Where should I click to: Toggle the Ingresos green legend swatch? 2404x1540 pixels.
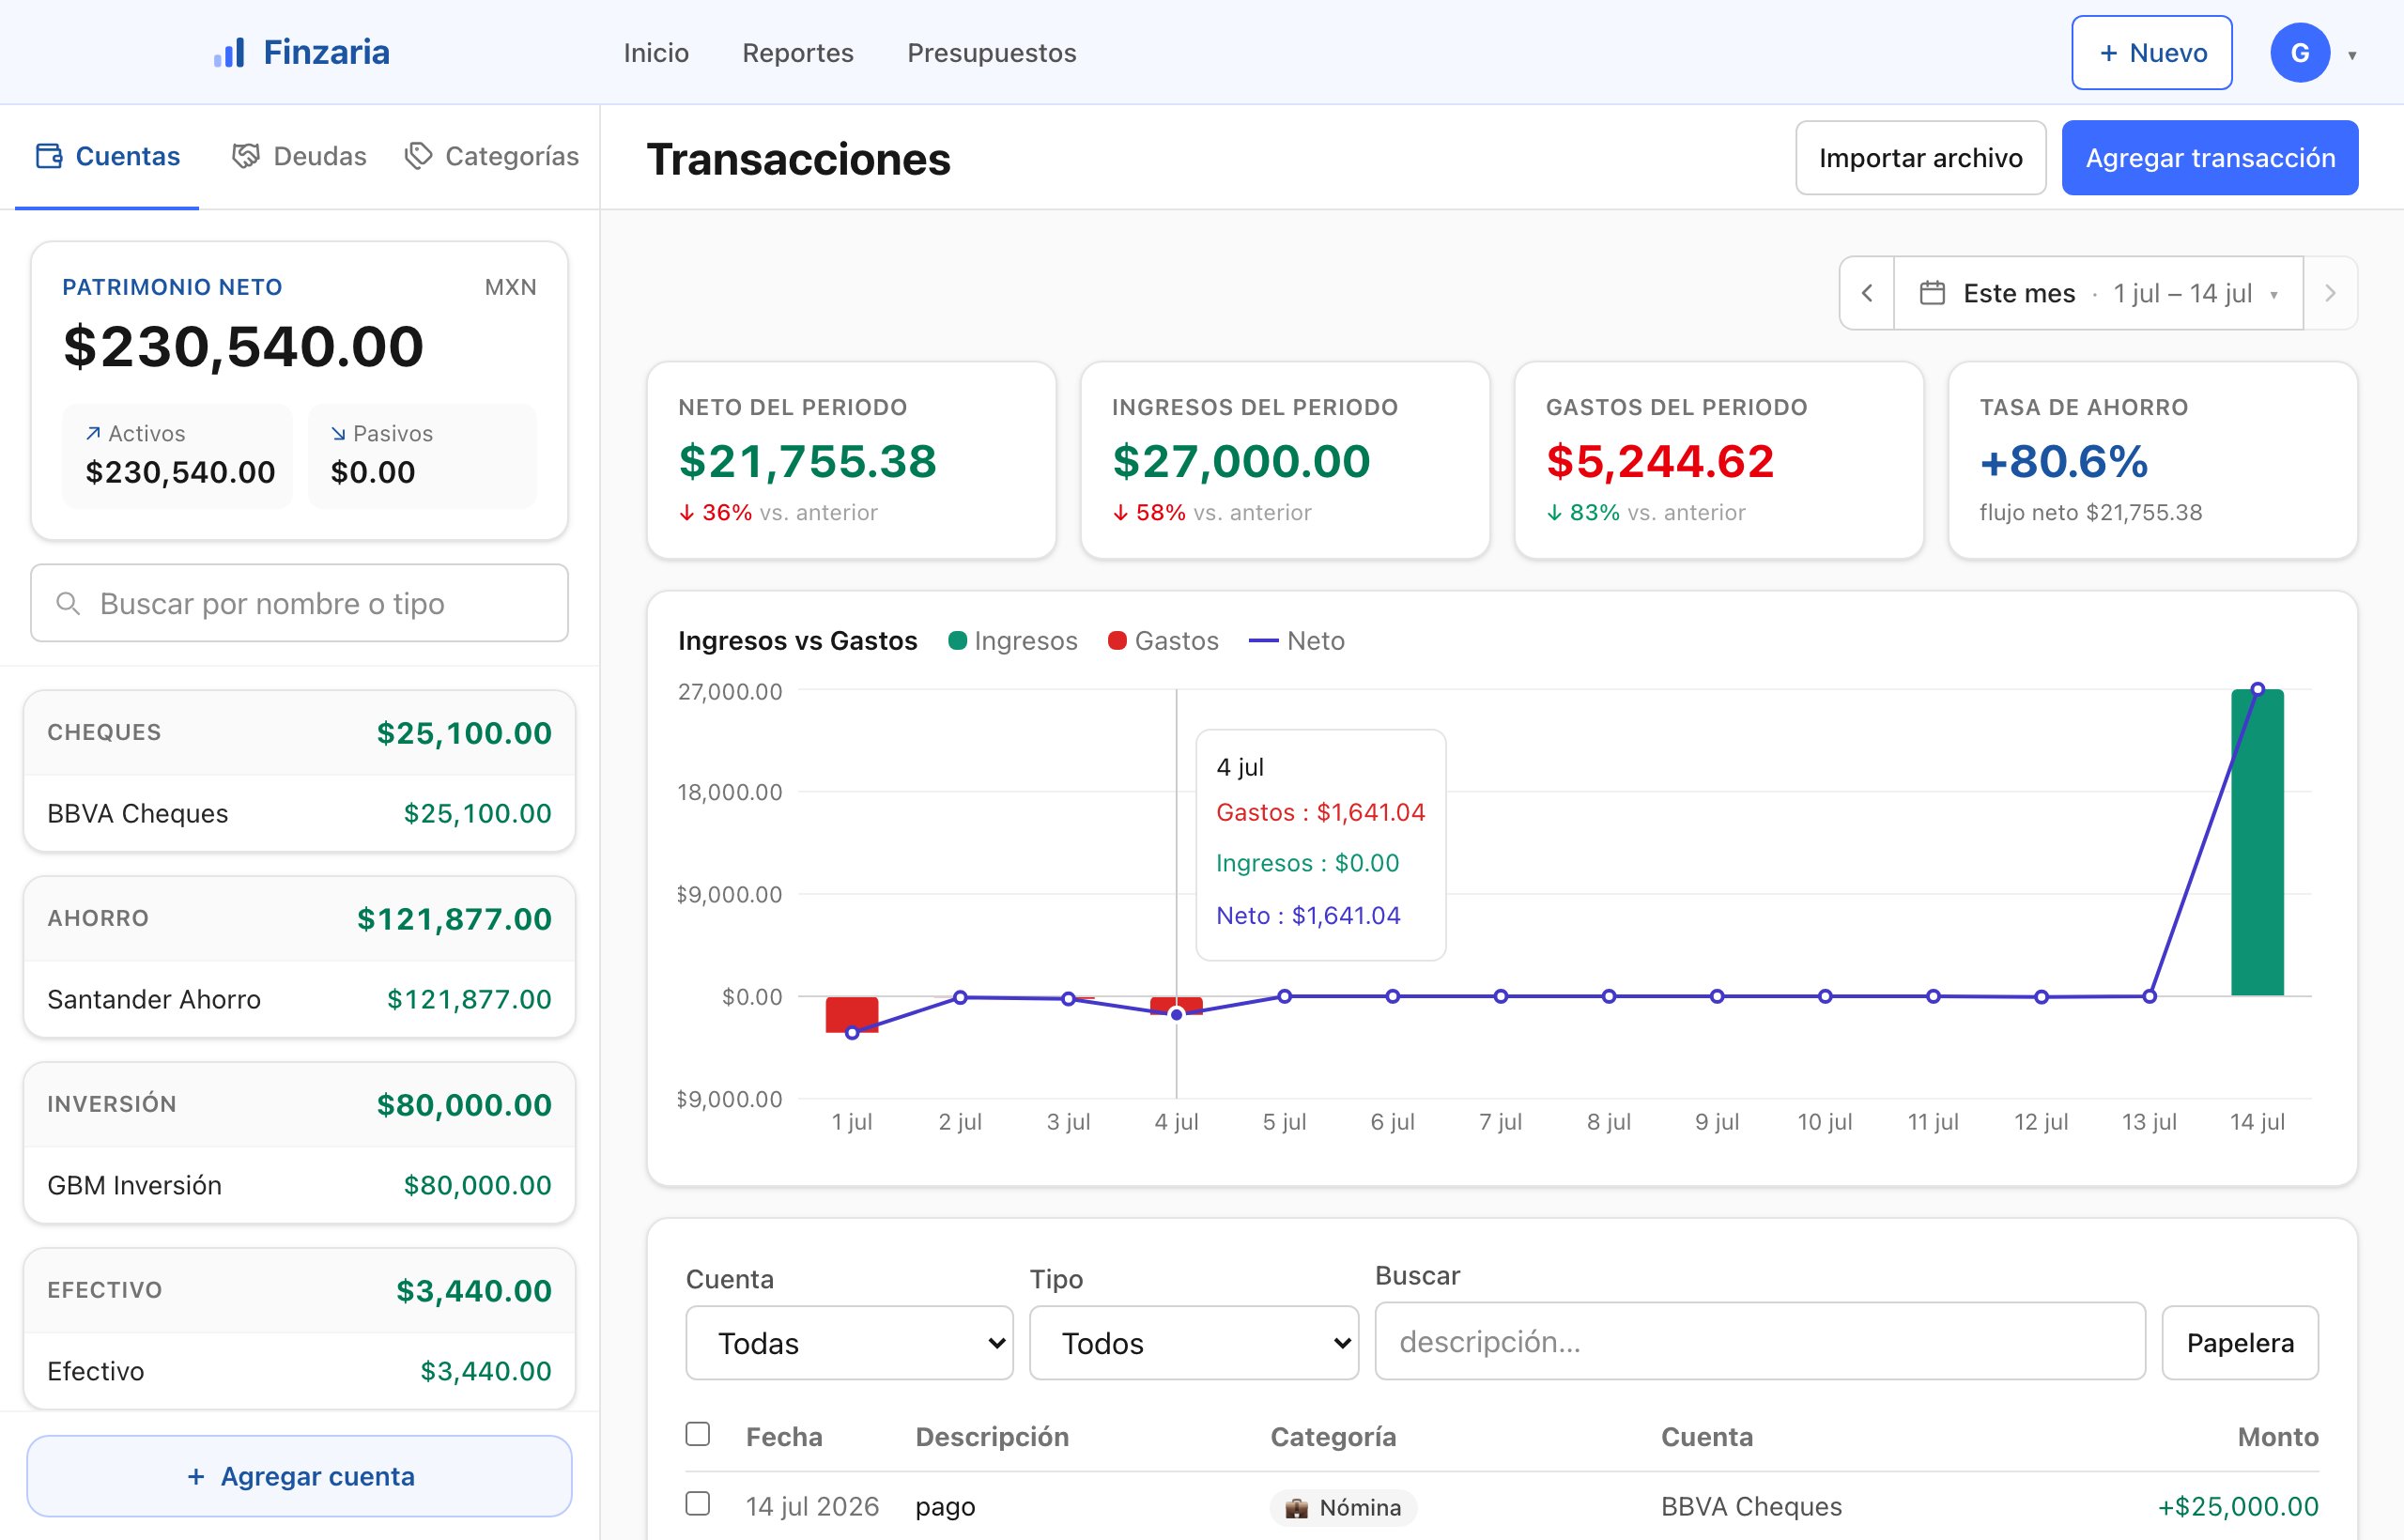click(957, 640)
